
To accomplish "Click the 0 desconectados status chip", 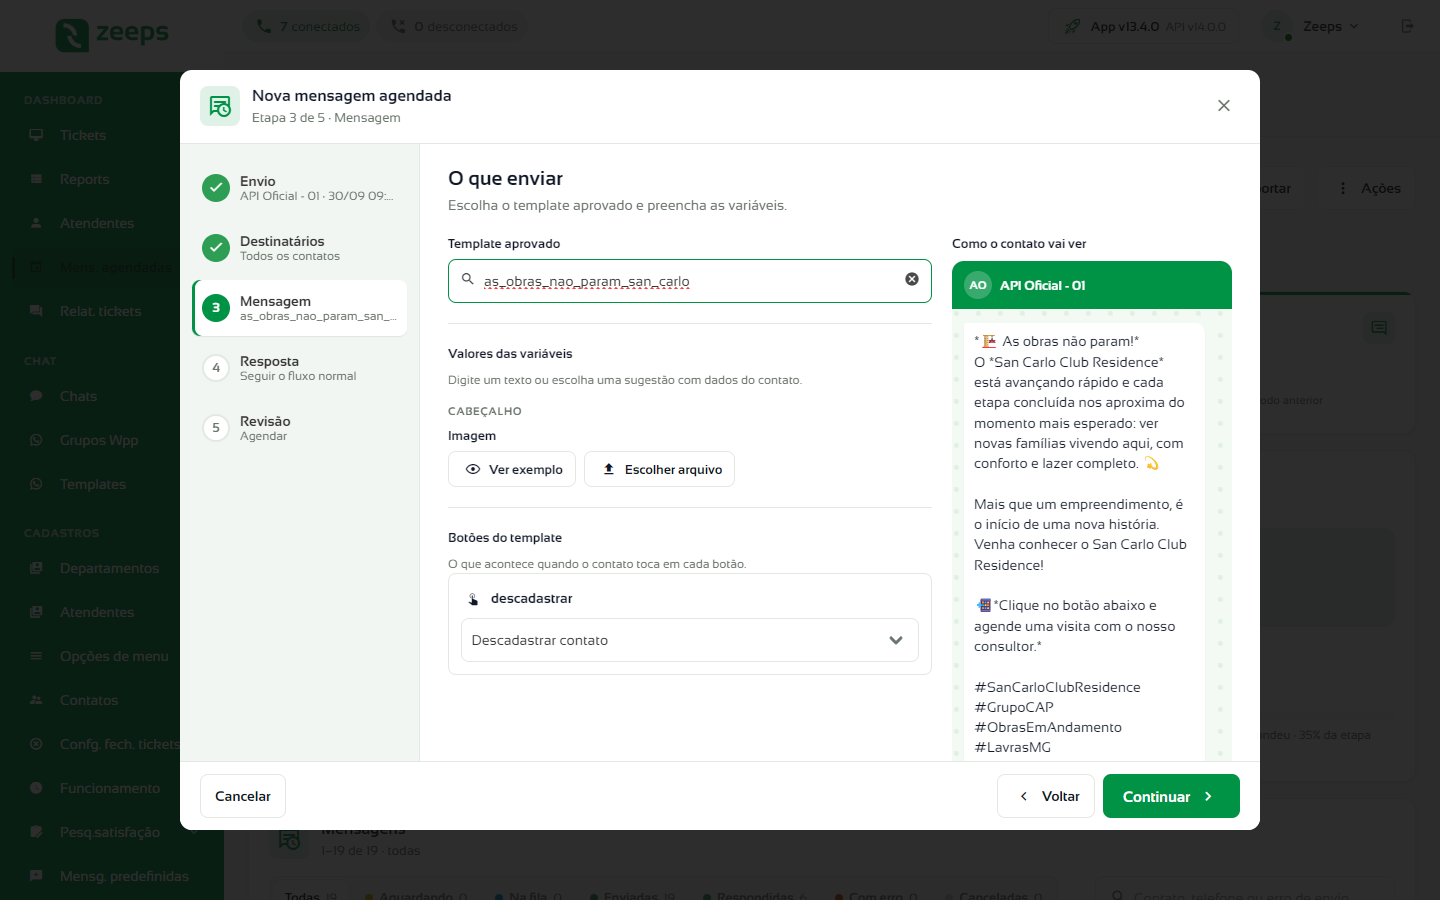I will coord(454,27).
